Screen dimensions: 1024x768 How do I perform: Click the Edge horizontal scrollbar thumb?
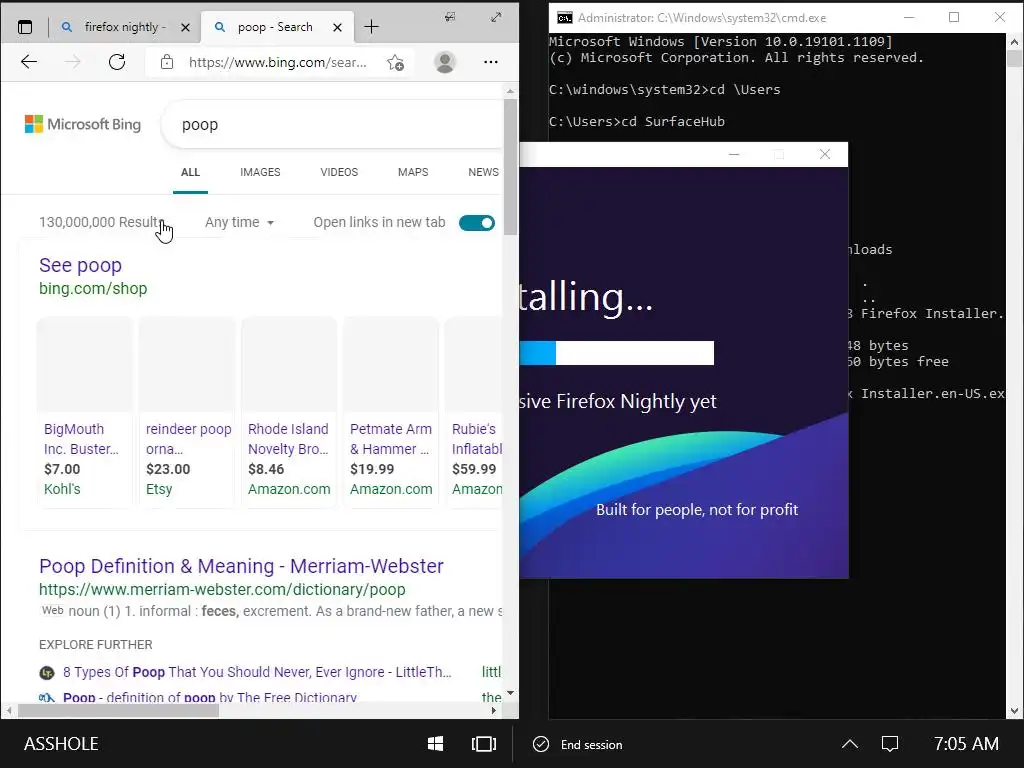(x=118, y=710)
